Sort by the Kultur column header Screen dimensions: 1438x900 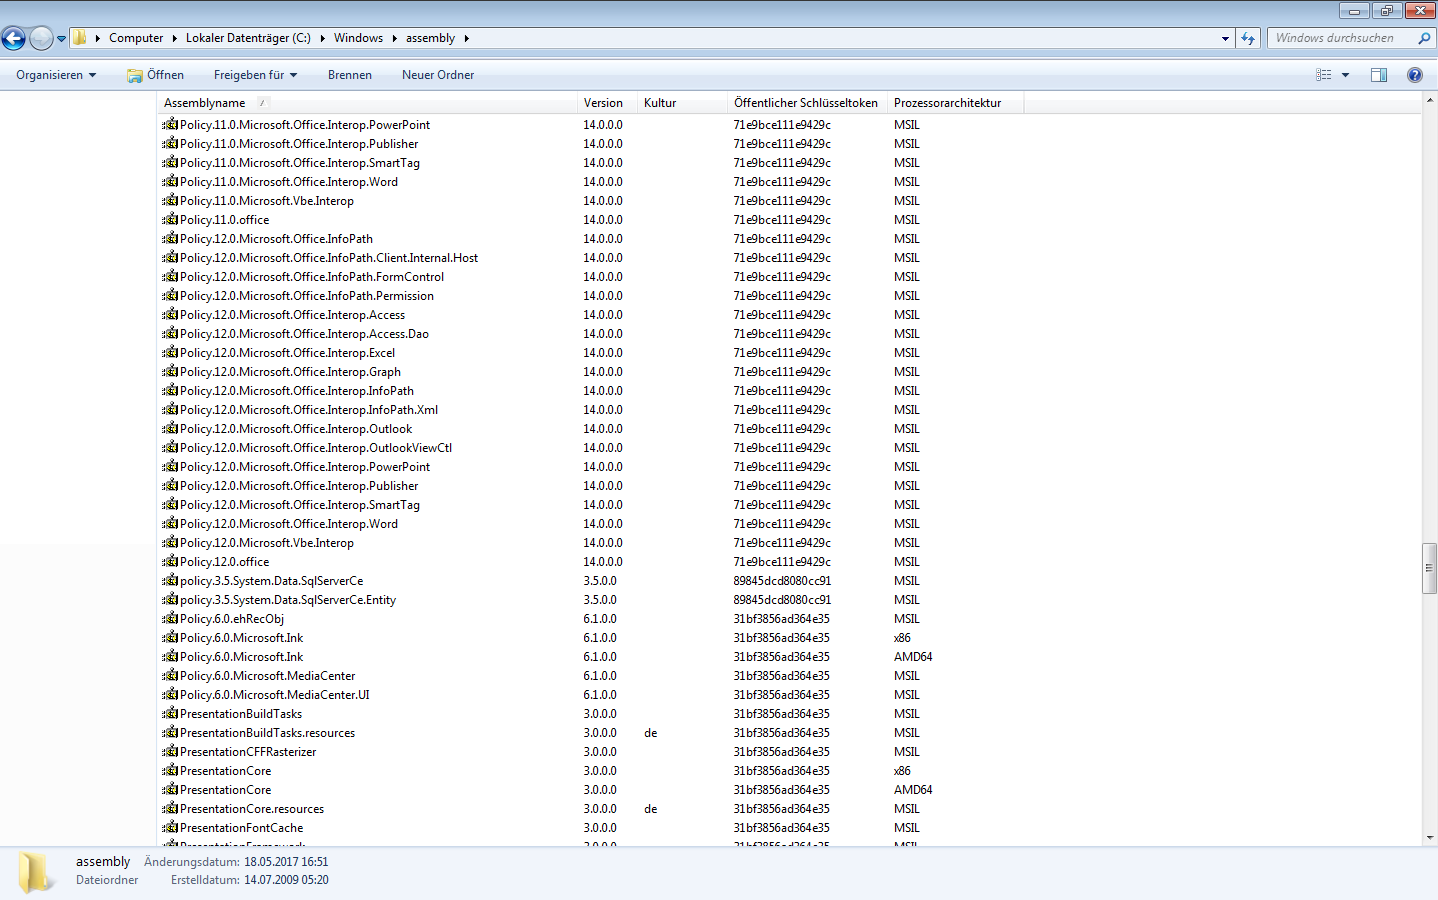pos(682,103)
